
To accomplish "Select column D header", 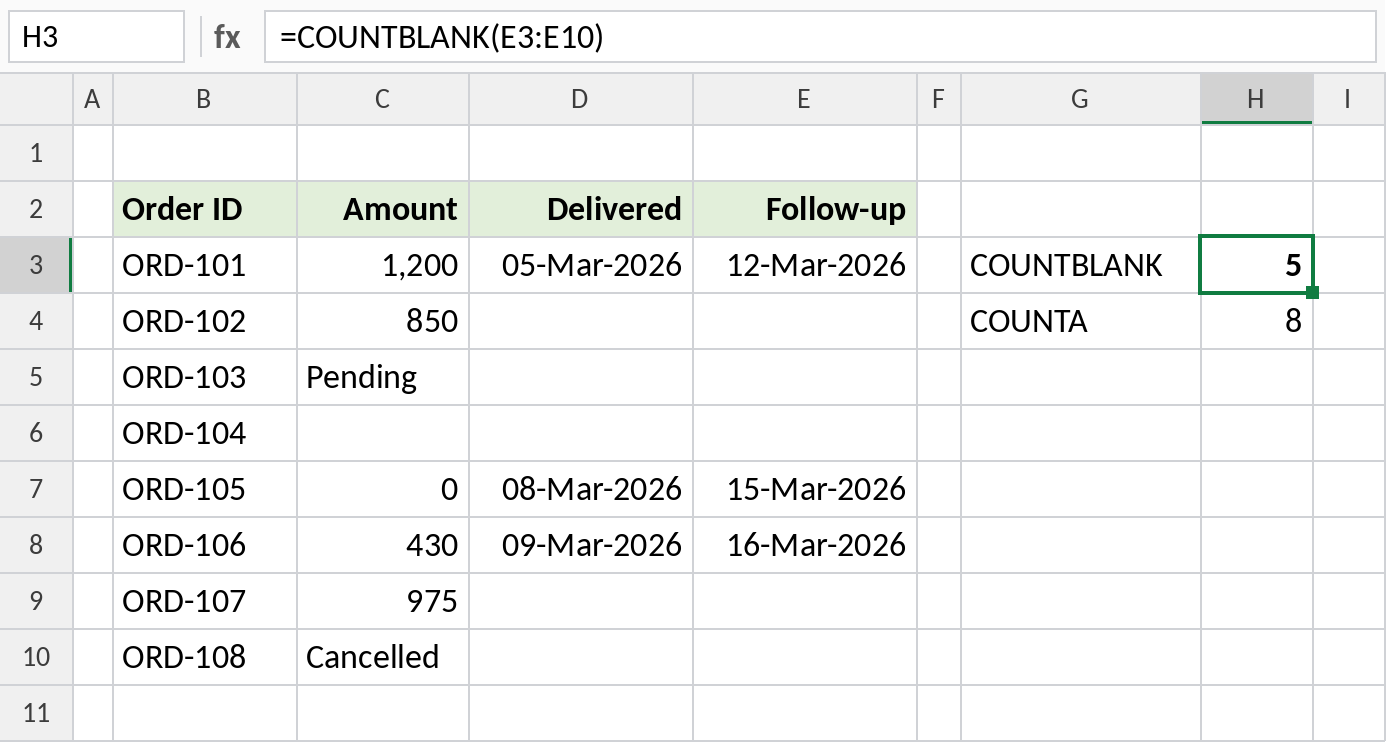I will click(581, 99).
